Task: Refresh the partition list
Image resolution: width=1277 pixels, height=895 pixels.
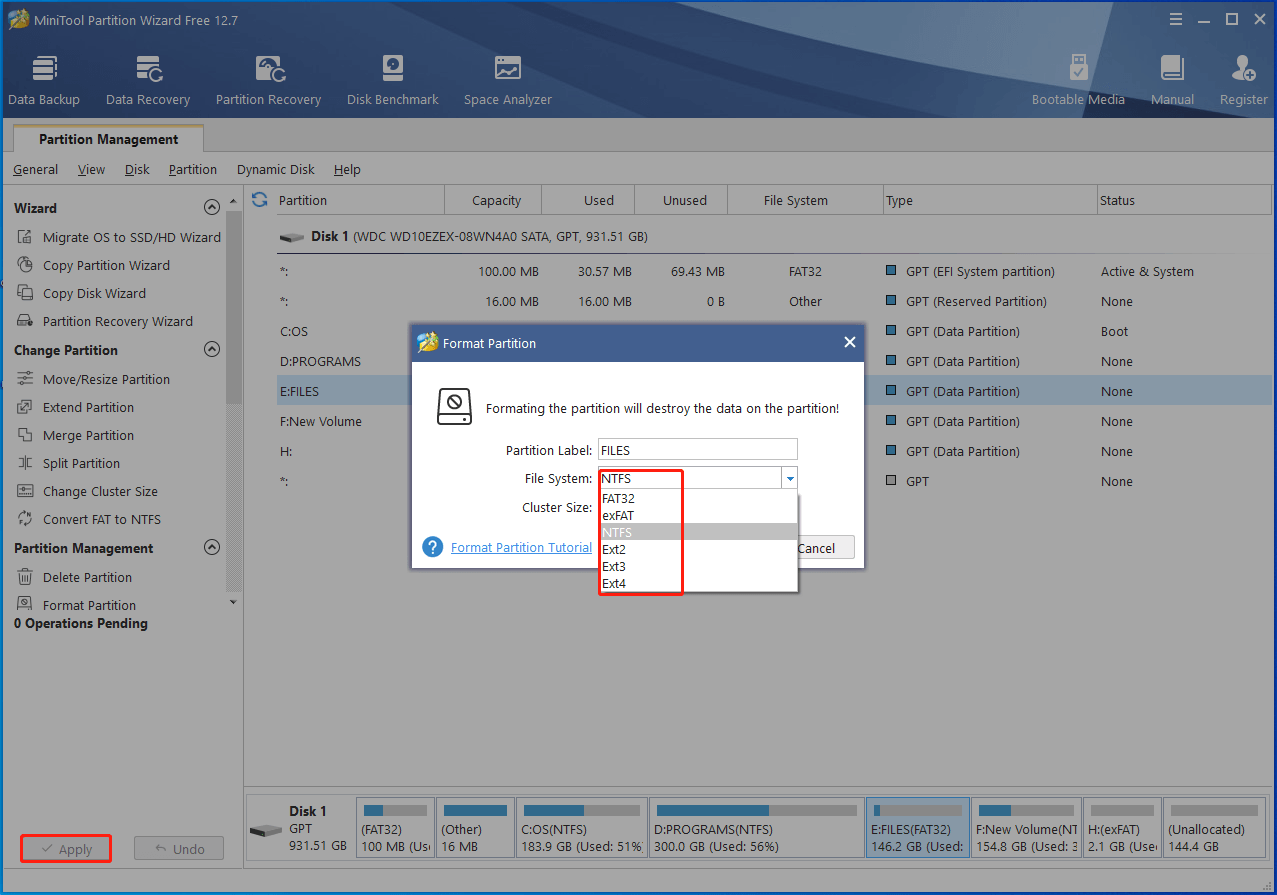Action: 260,199
